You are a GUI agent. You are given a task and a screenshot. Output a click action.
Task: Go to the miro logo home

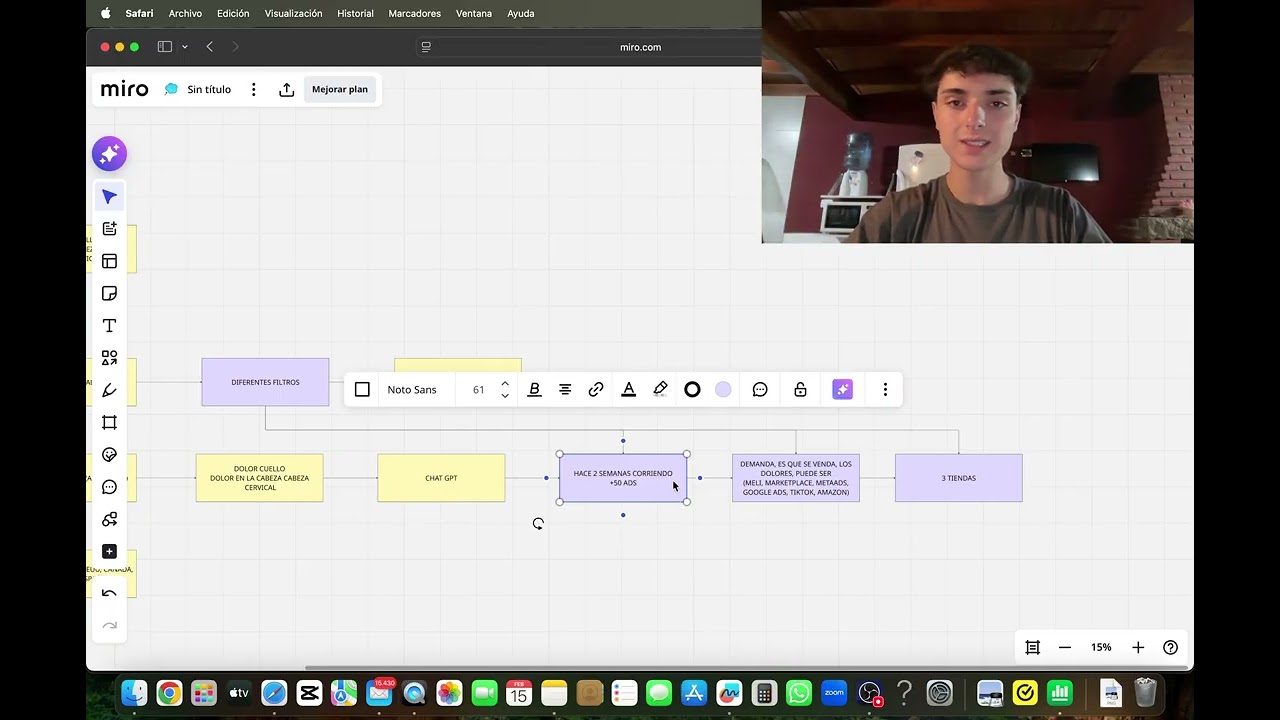coord(124,89)
